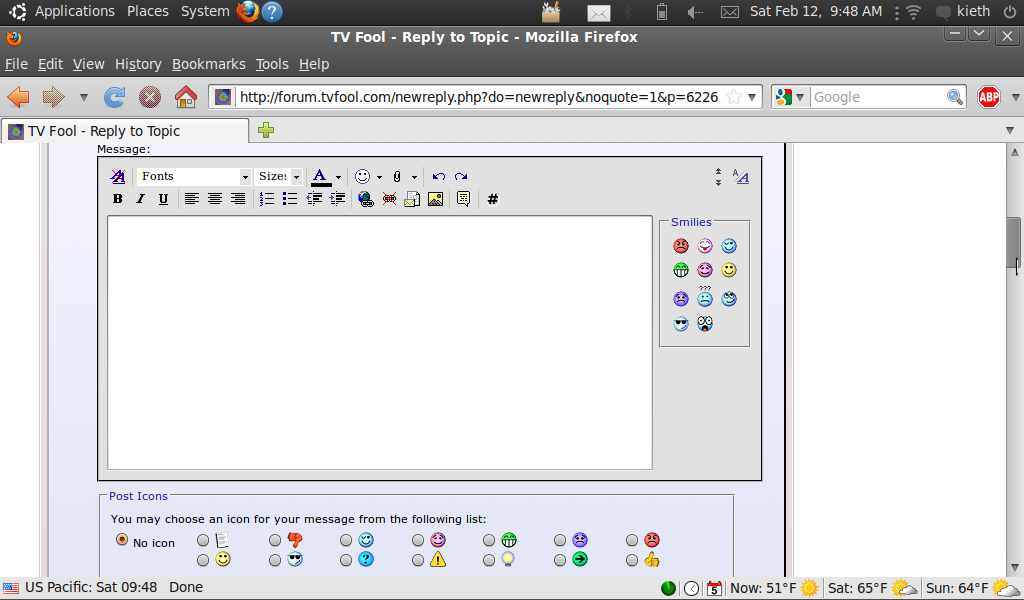Viewport: 1024px width, 600px height.
Task: Click the insert image icon
Action: pos(435,199)
